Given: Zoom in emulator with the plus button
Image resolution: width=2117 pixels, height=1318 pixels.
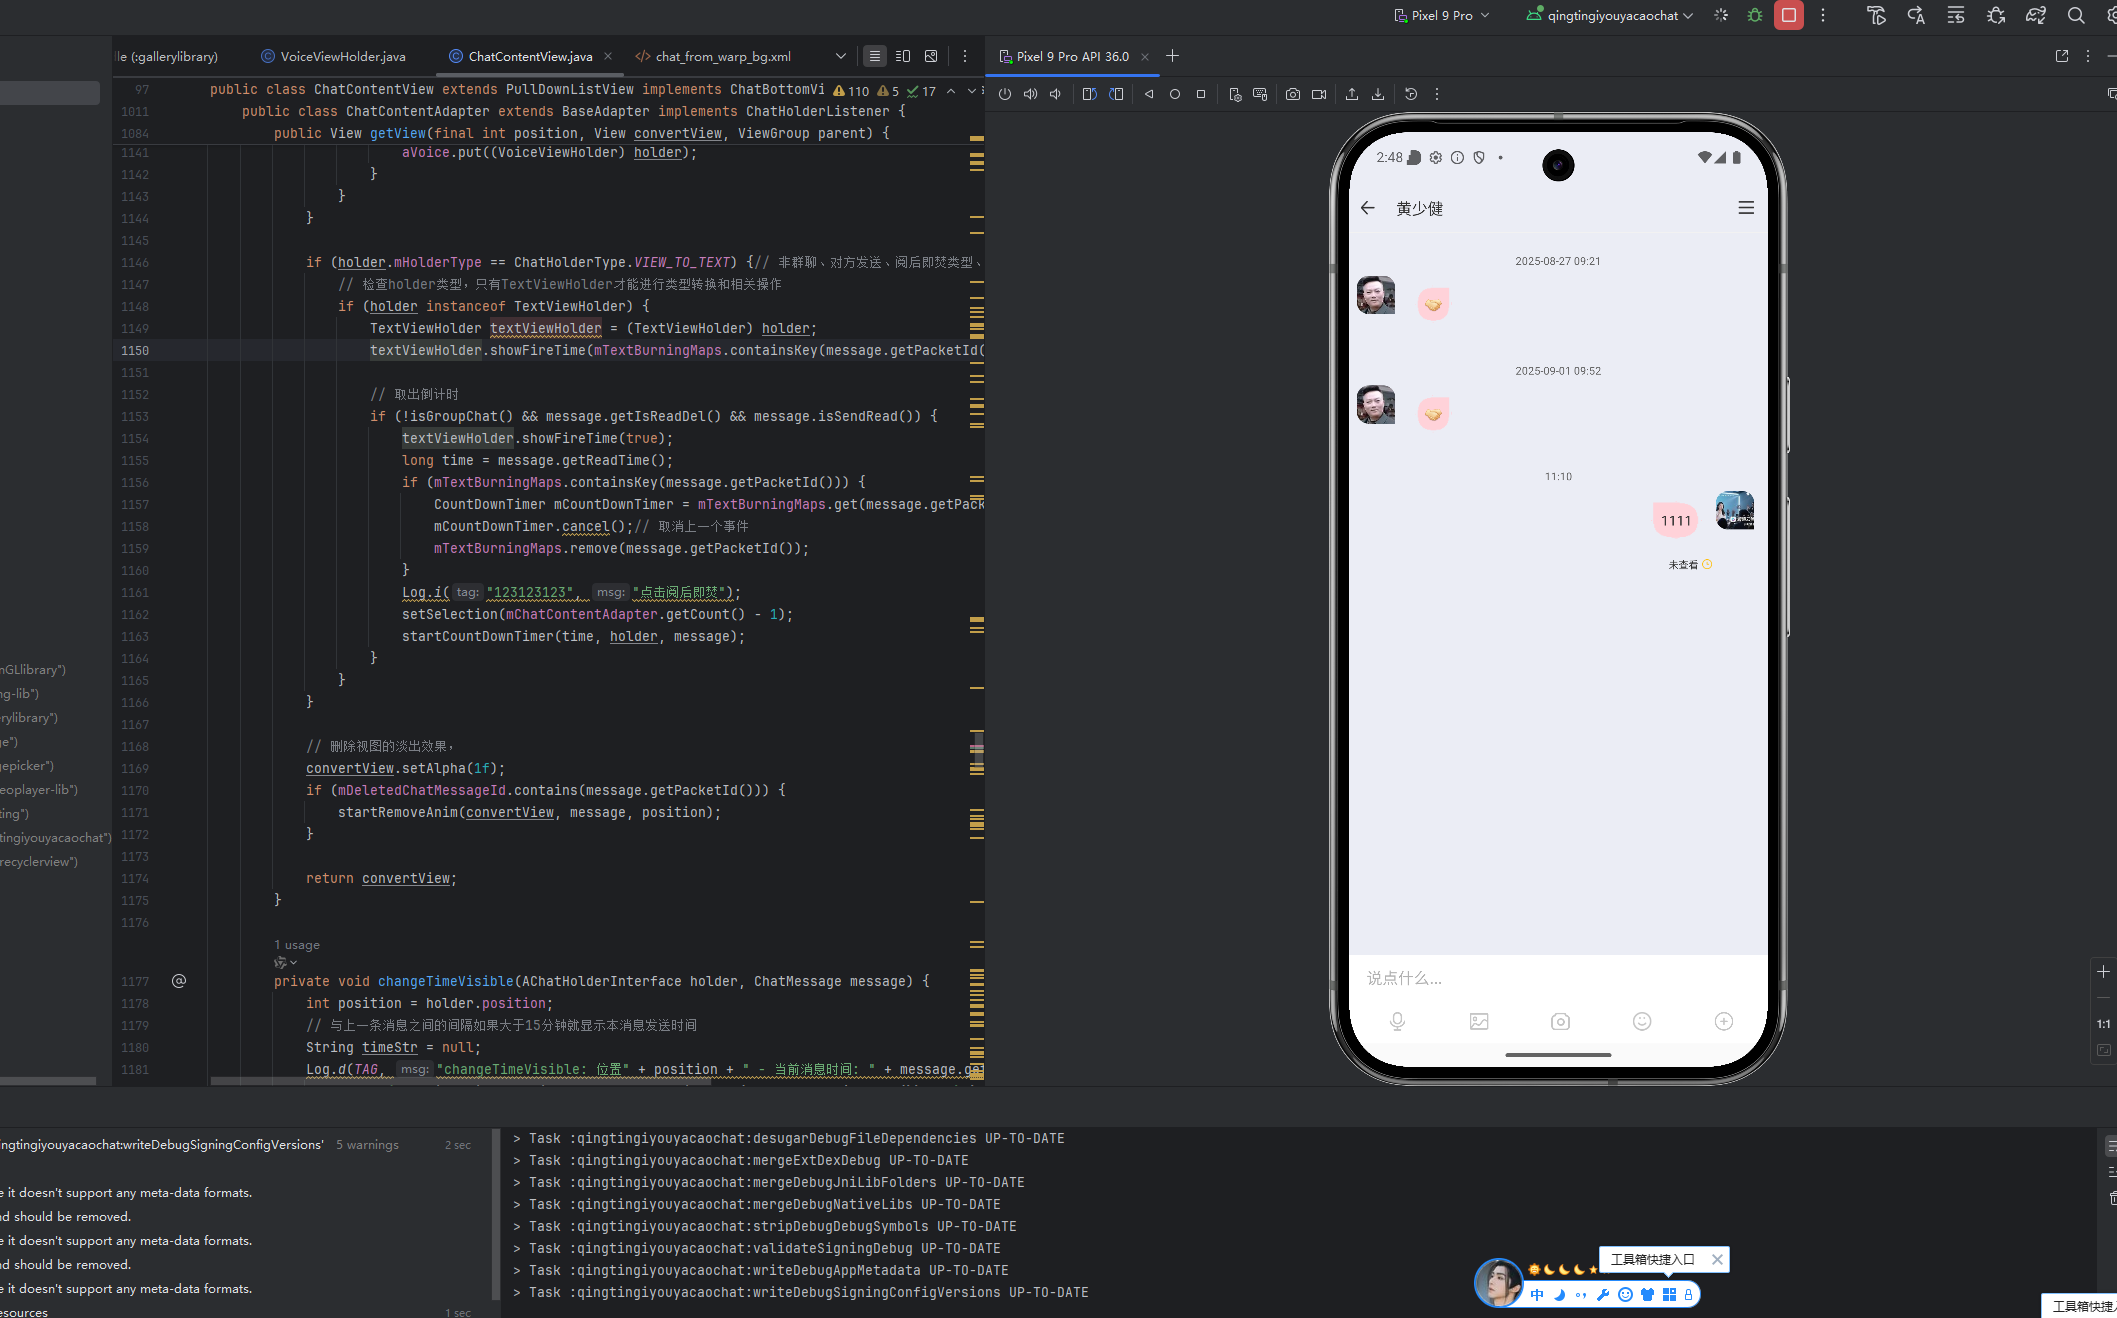Looking at the screenshot, I should pyautogui.click(x=2104, y=972).
